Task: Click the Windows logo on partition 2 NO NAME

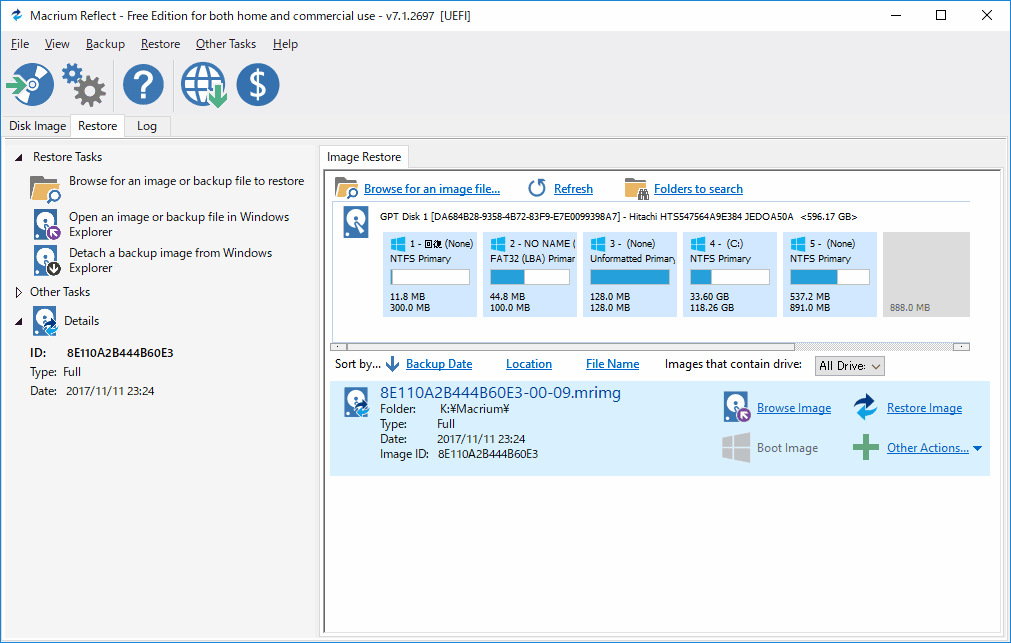Action: coord(498,244)
